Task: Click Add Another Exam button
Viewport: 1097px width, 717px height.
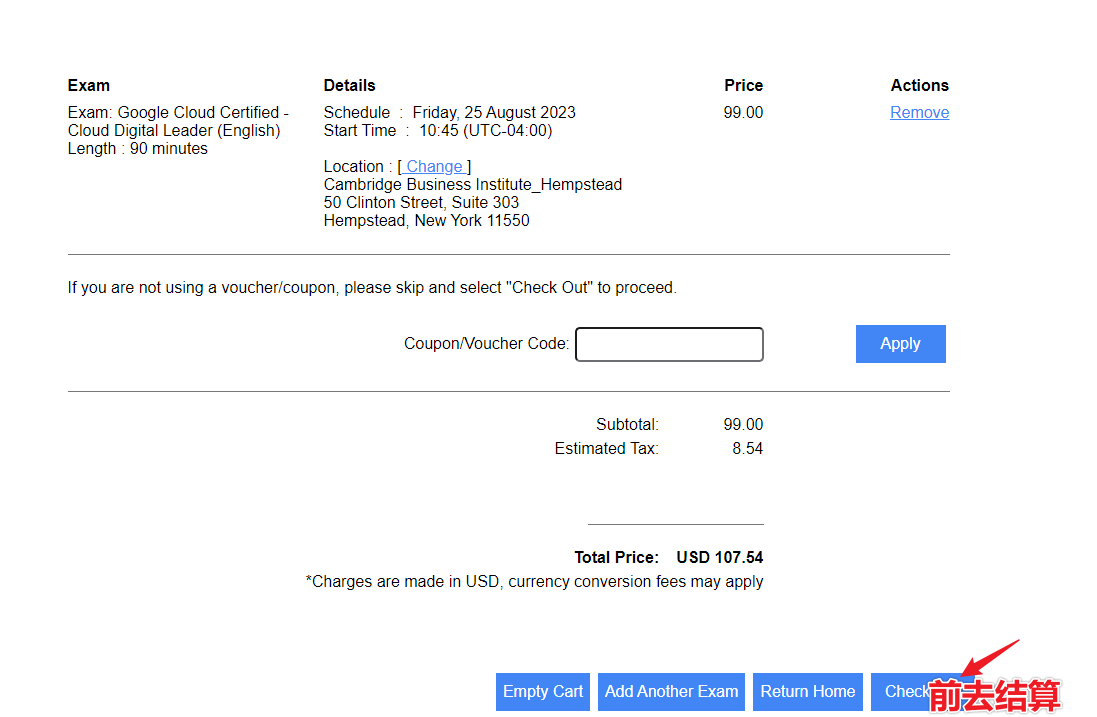Action: pos(671,692)
